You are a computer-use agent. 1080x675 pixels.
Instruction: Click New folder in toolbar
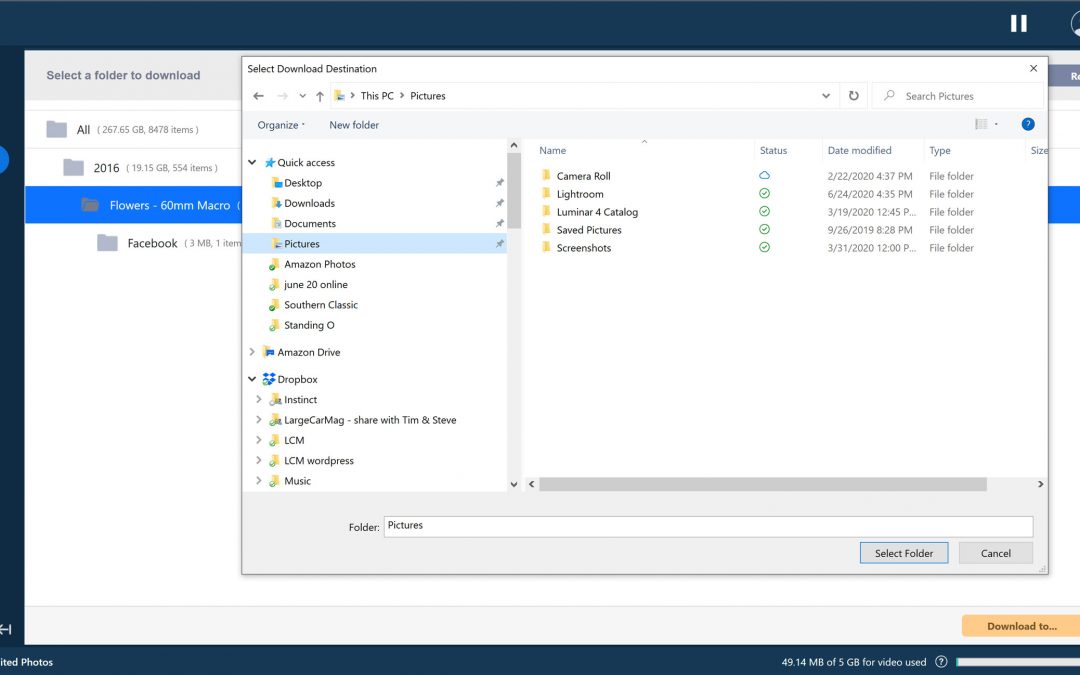point(354,125)
